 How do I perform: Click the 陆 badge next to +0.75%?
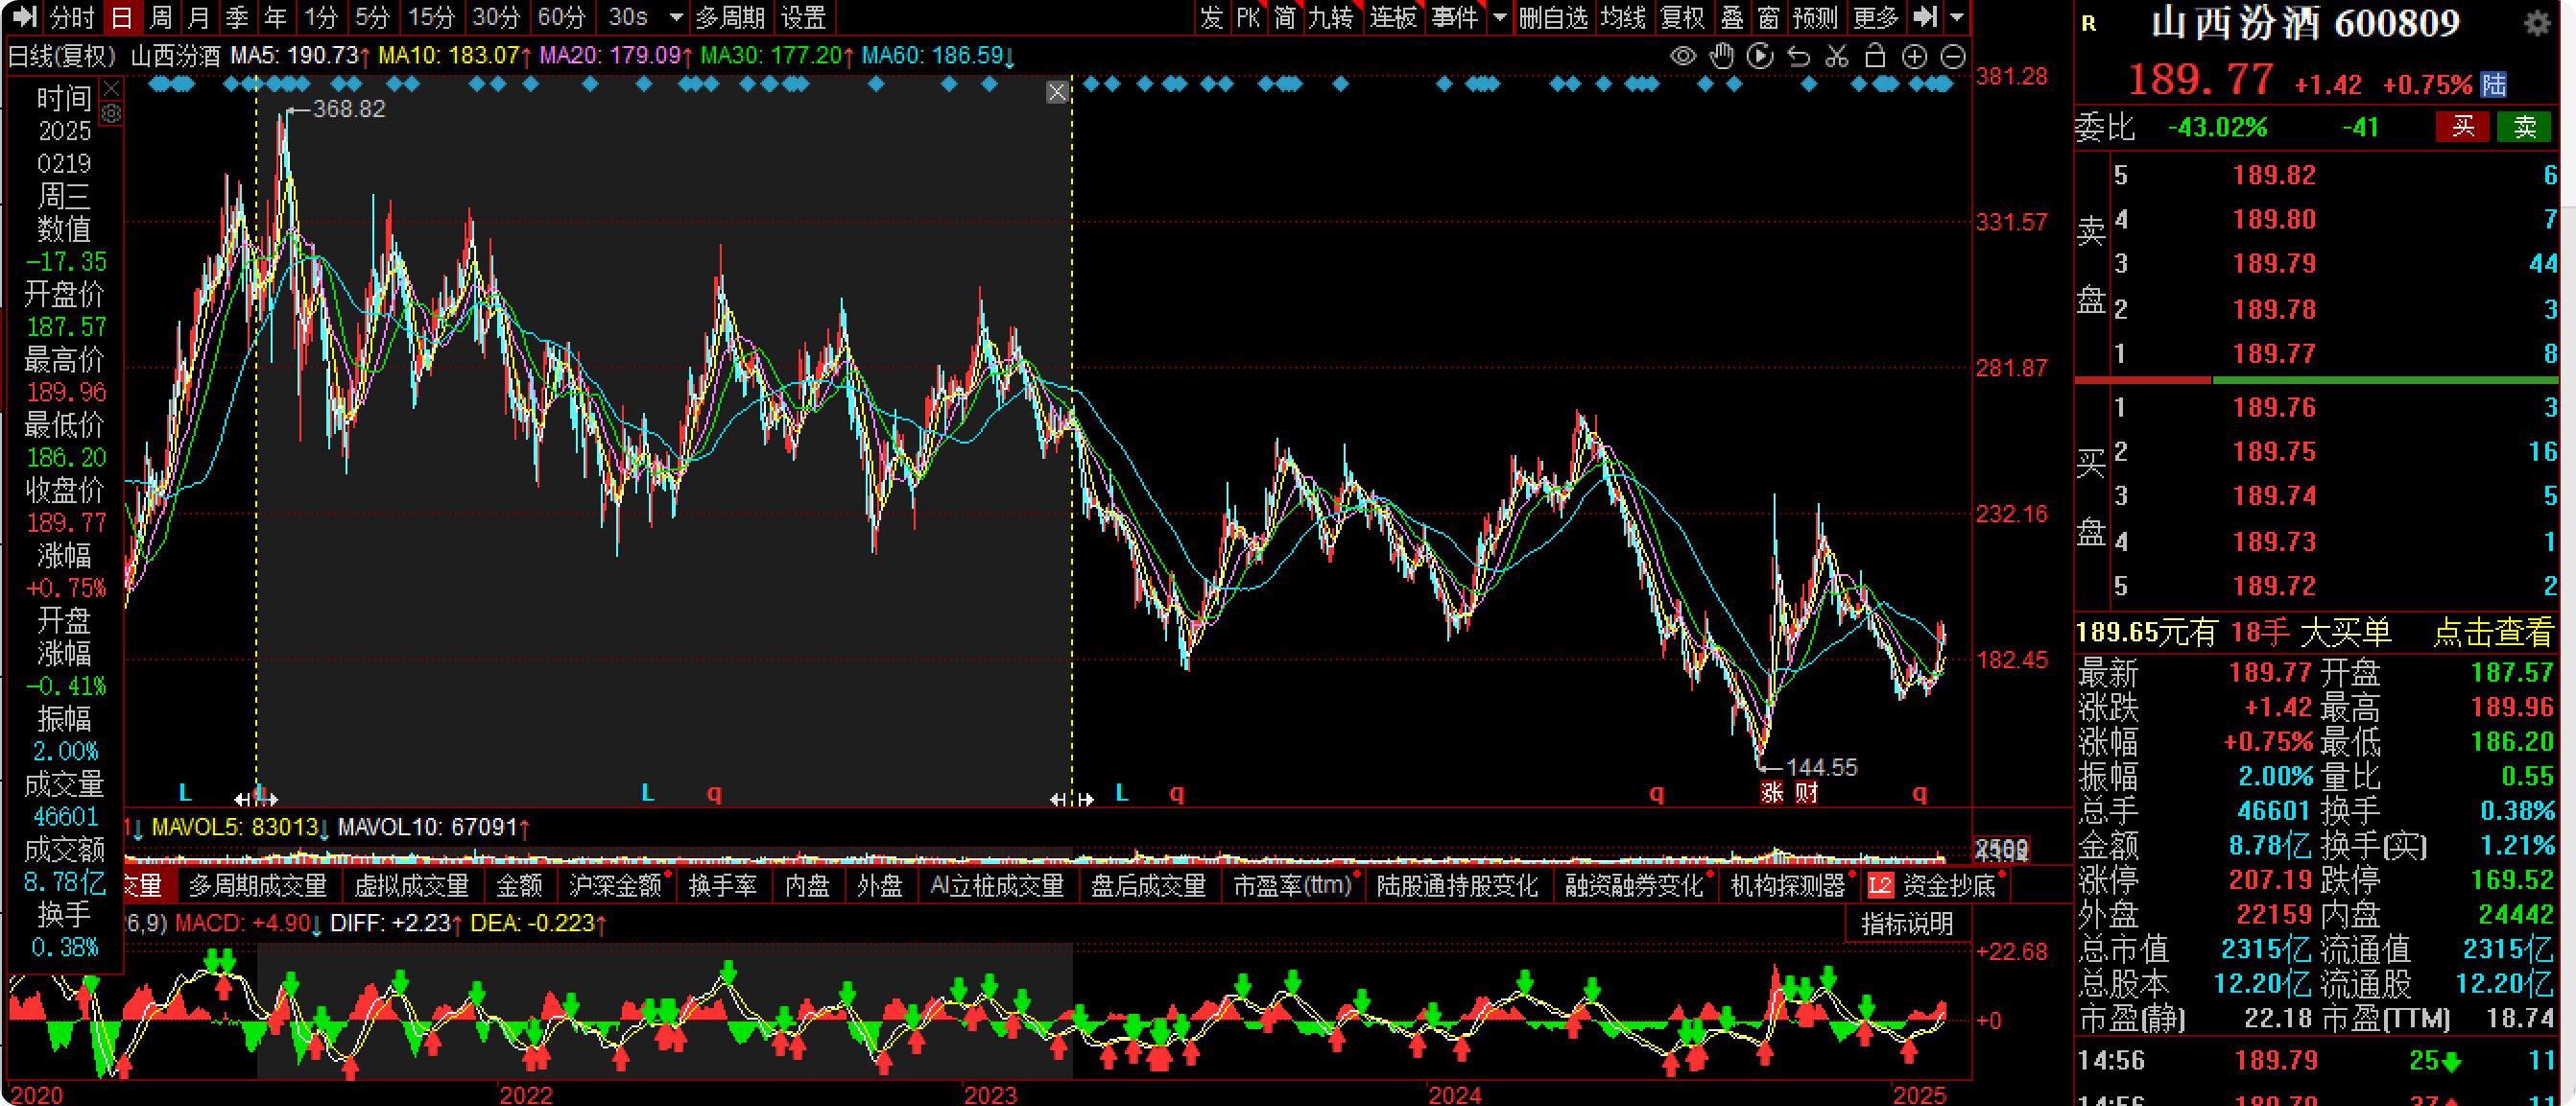point(2494,84)
